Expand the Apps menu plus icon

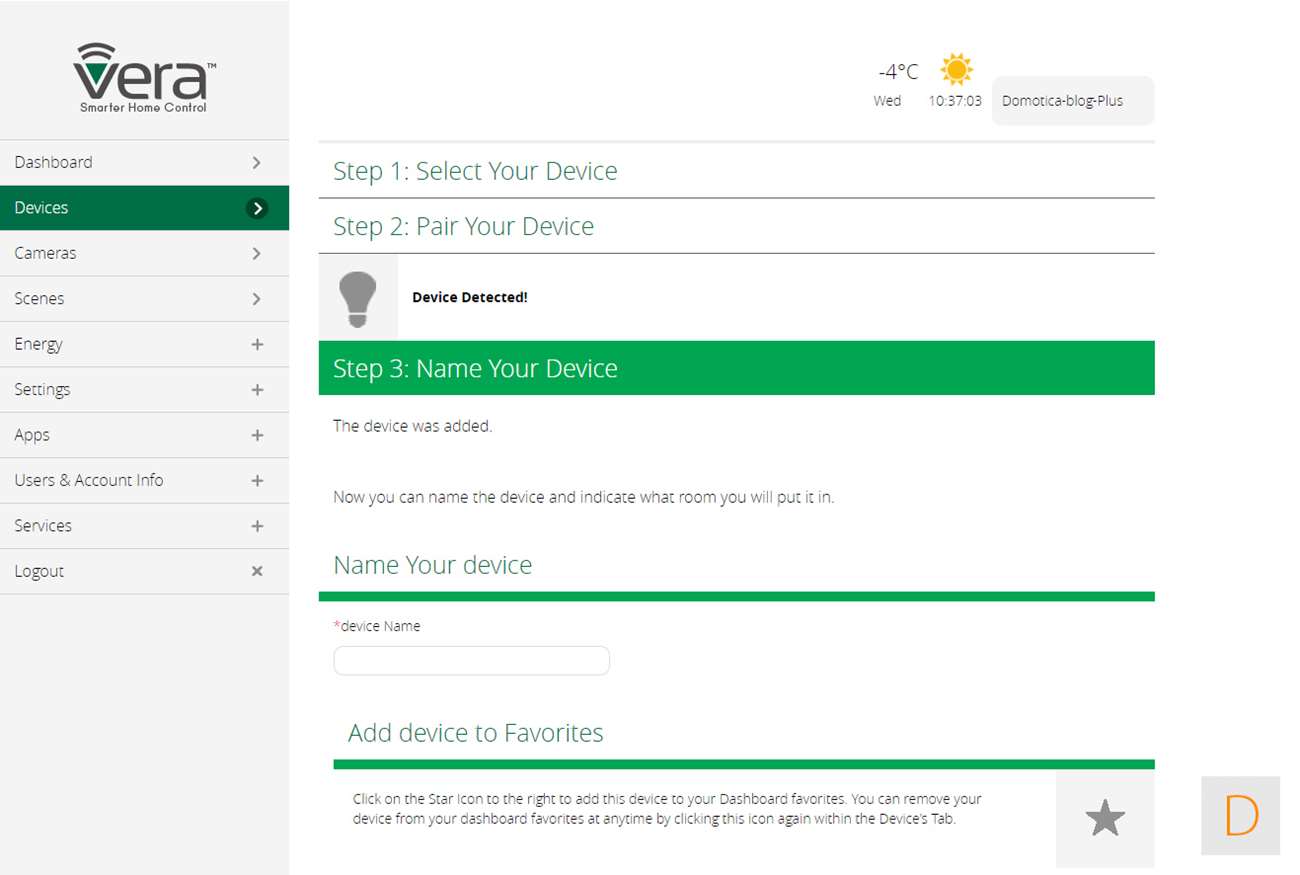(x=257, y=435)
